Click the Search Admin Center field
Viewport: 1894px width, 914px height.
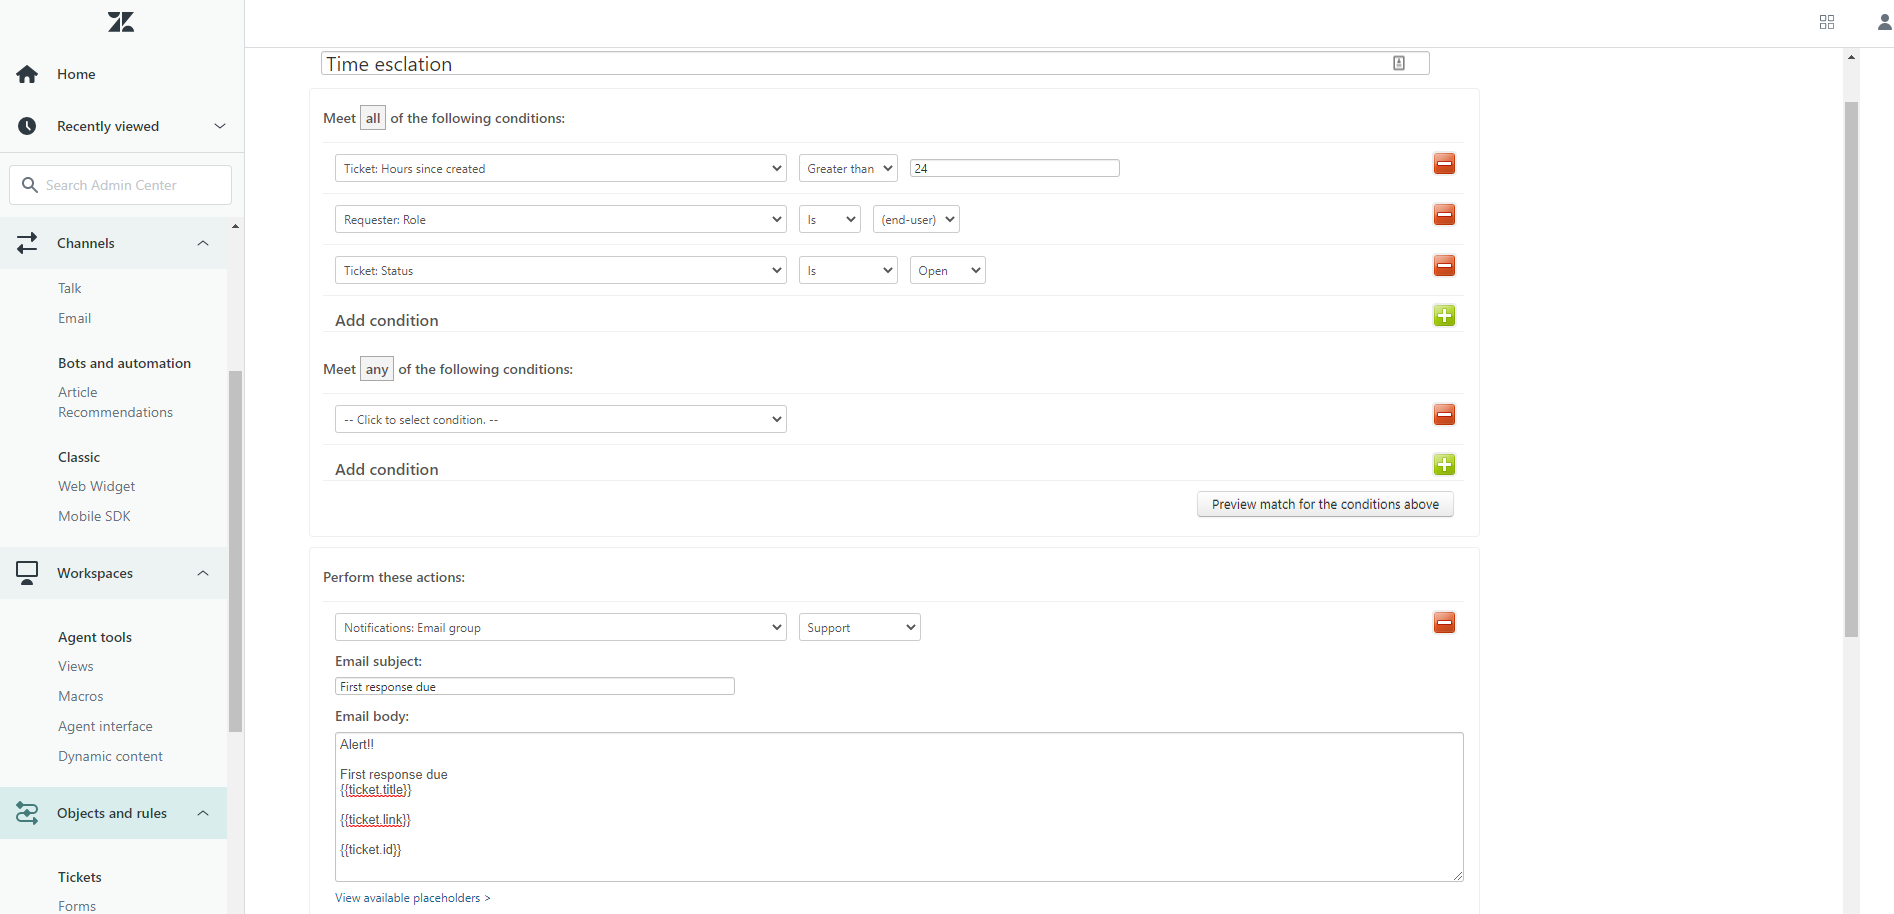click(x=121, y=185)
